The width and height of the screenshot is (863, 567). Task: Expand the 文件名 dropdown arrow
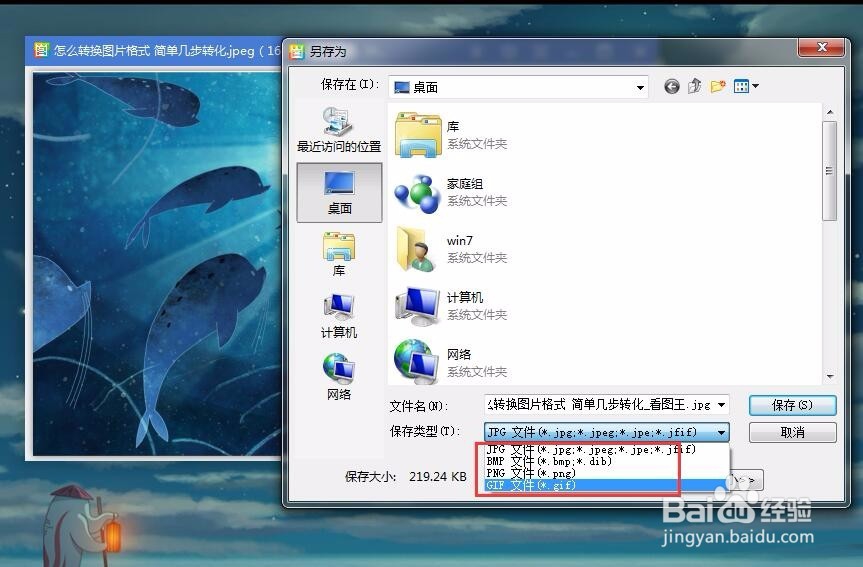pyautogui.click(x=722, y=405)
